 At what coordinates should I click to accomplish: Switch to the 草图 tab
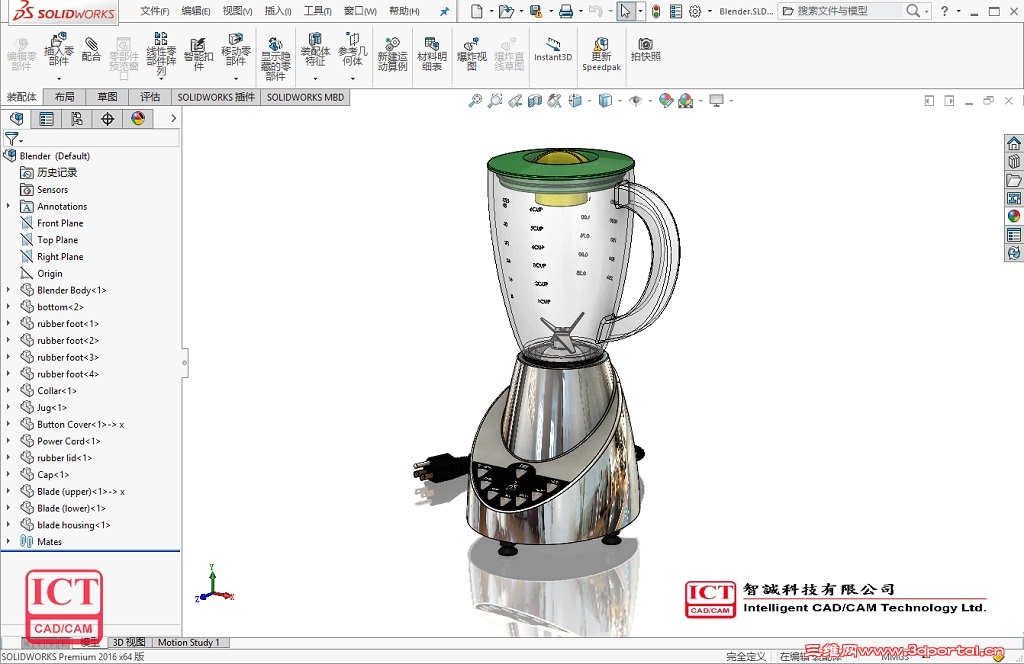click(107, 97)
